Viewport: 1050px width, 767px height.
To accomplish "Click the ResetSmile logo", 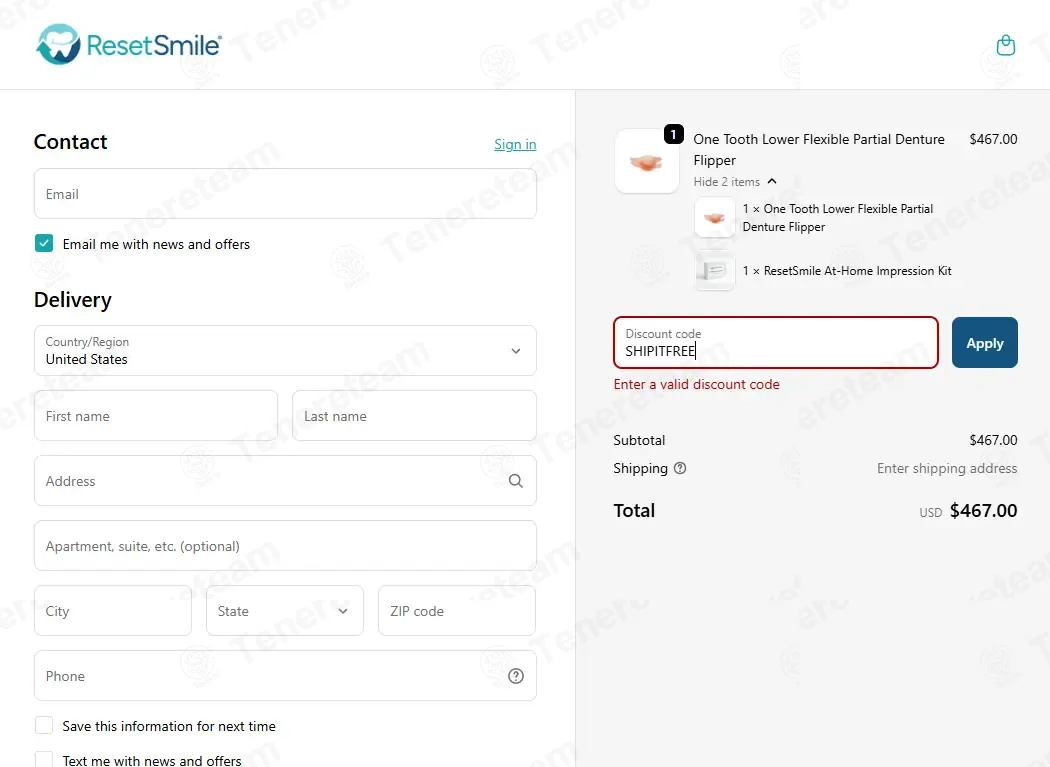I will pos(129,45).
